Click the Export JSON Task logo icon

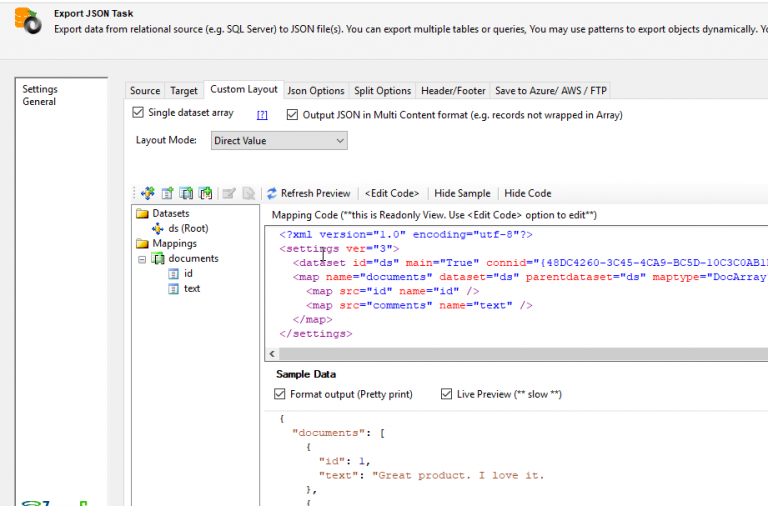(x=27, y=19)
